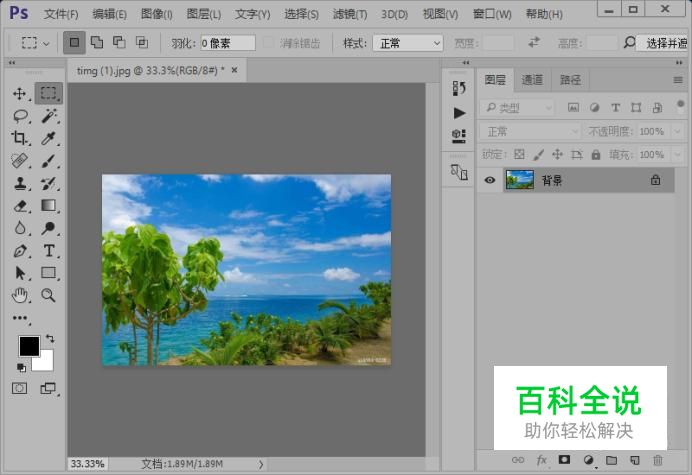This screenshot has width=692, height=475.
Task: Click the foreground black color swatch
Action: [x=29, y=345]
